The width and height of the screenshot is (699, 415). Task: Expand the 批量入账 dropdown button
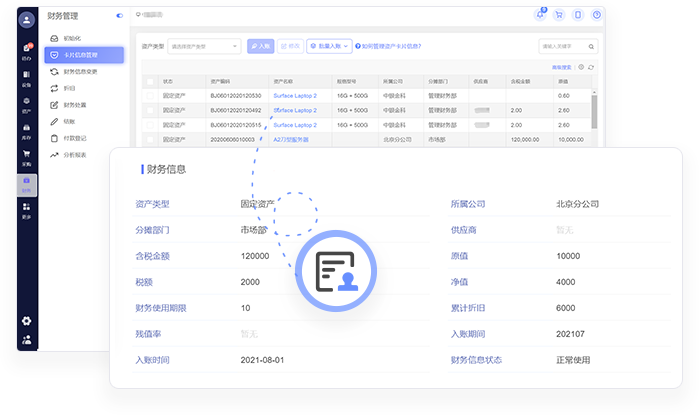click(329, 46)
